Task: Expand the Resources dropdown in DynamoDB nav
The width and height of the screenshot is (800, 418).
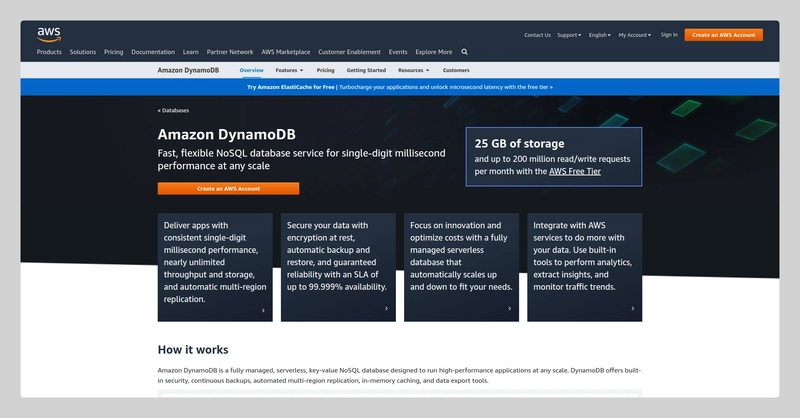Action: [414, 70]
